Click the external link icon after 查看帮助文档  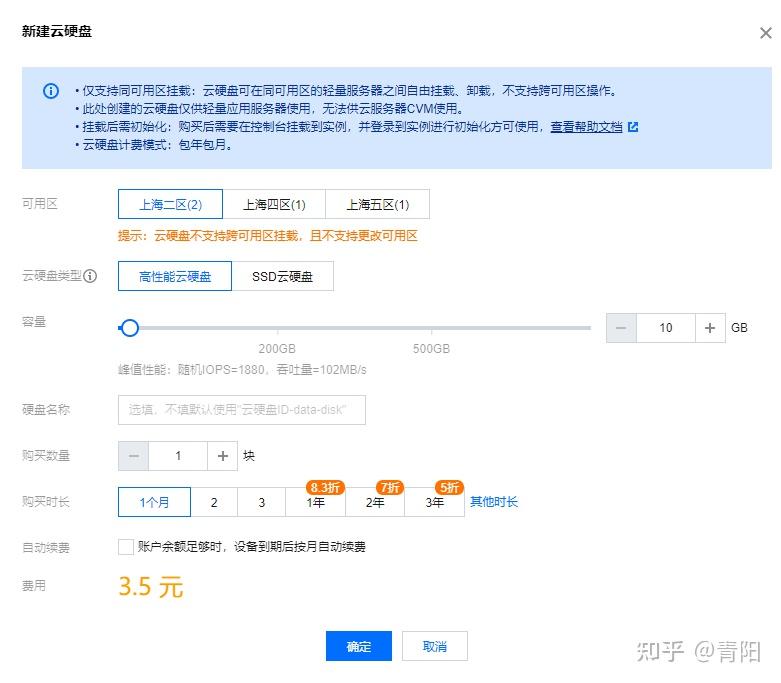[x=633, y=127]
